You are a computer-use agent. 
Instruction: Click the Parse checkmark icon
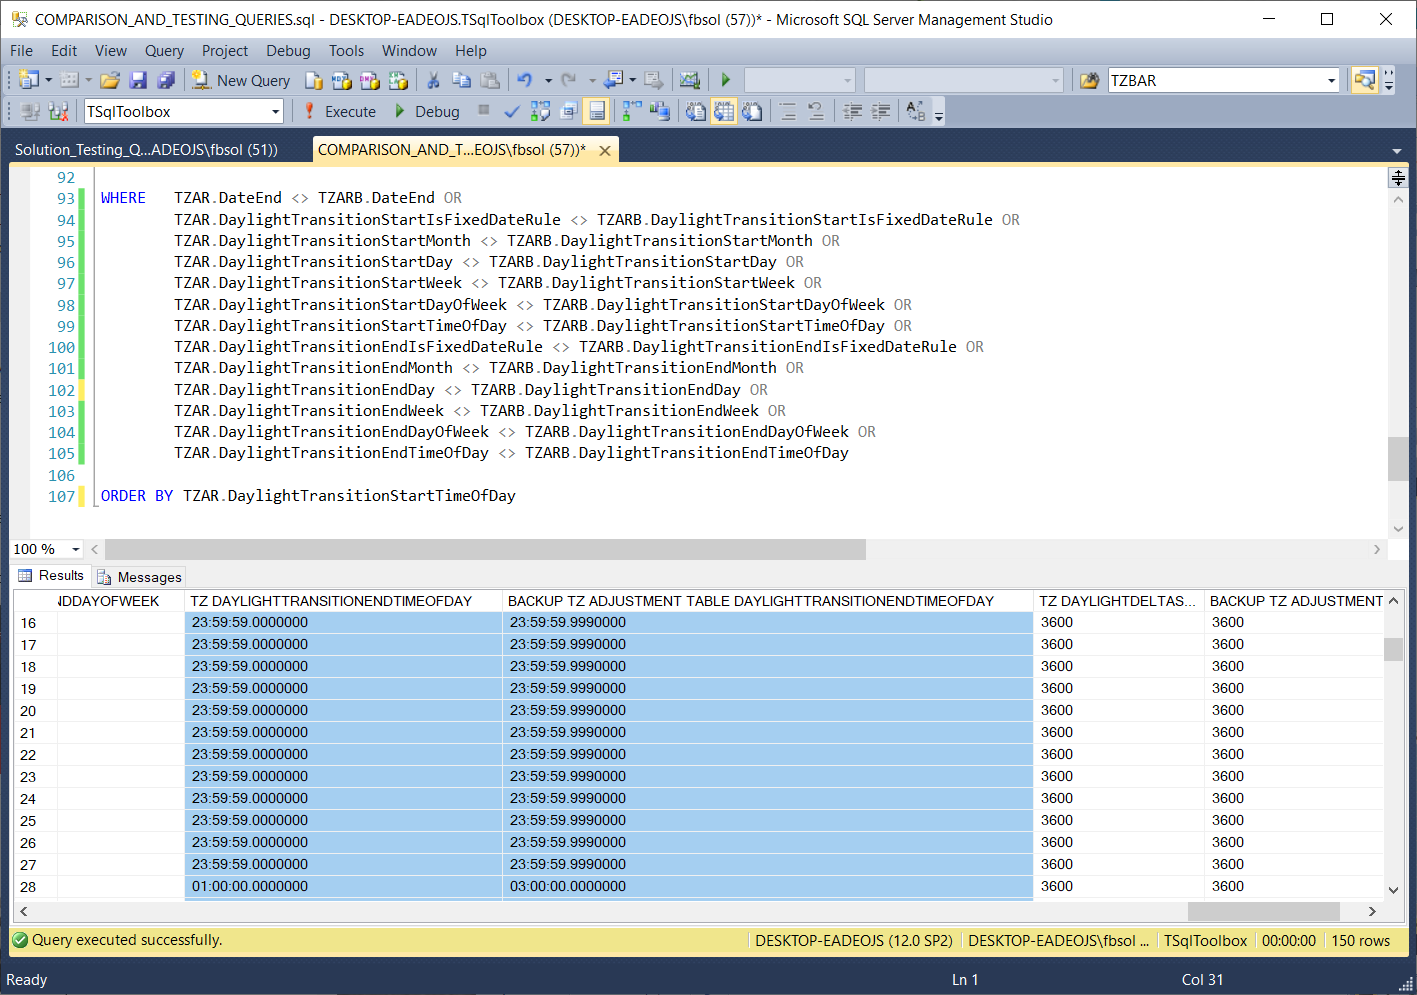point(512,112)
